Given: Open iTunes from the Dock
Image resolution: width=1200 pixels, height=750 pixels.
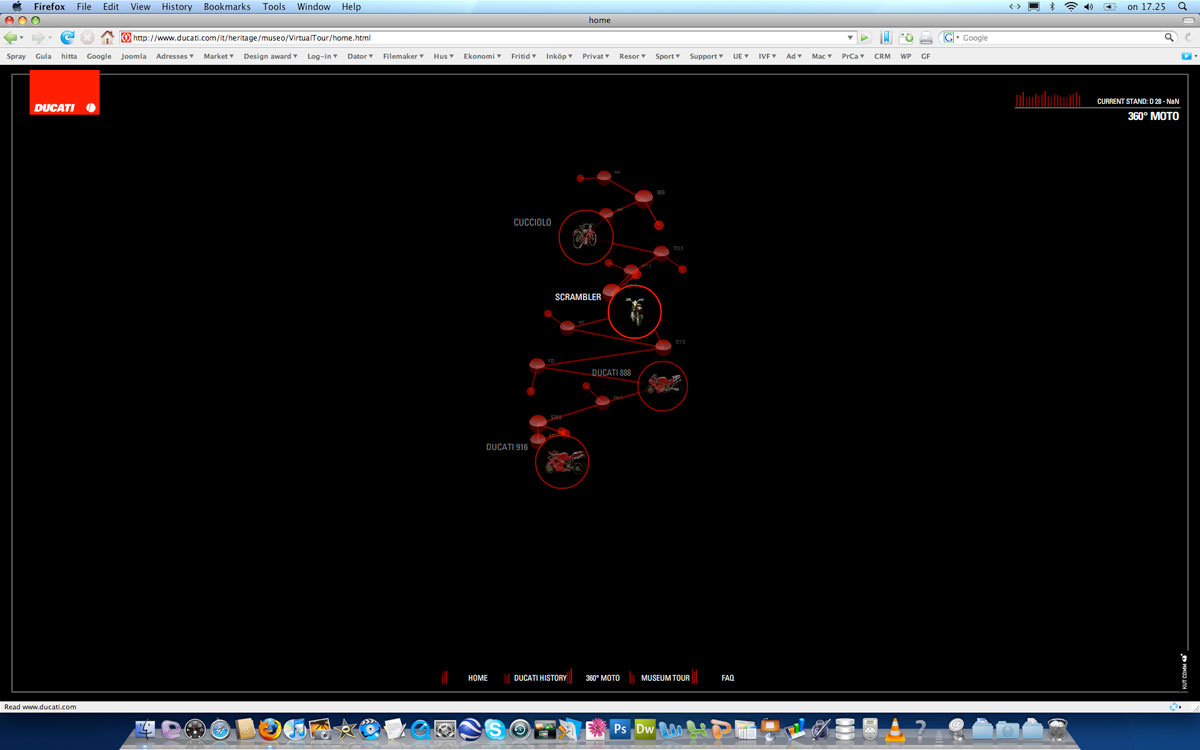Looking at the screenshot, I should [295, 729].
